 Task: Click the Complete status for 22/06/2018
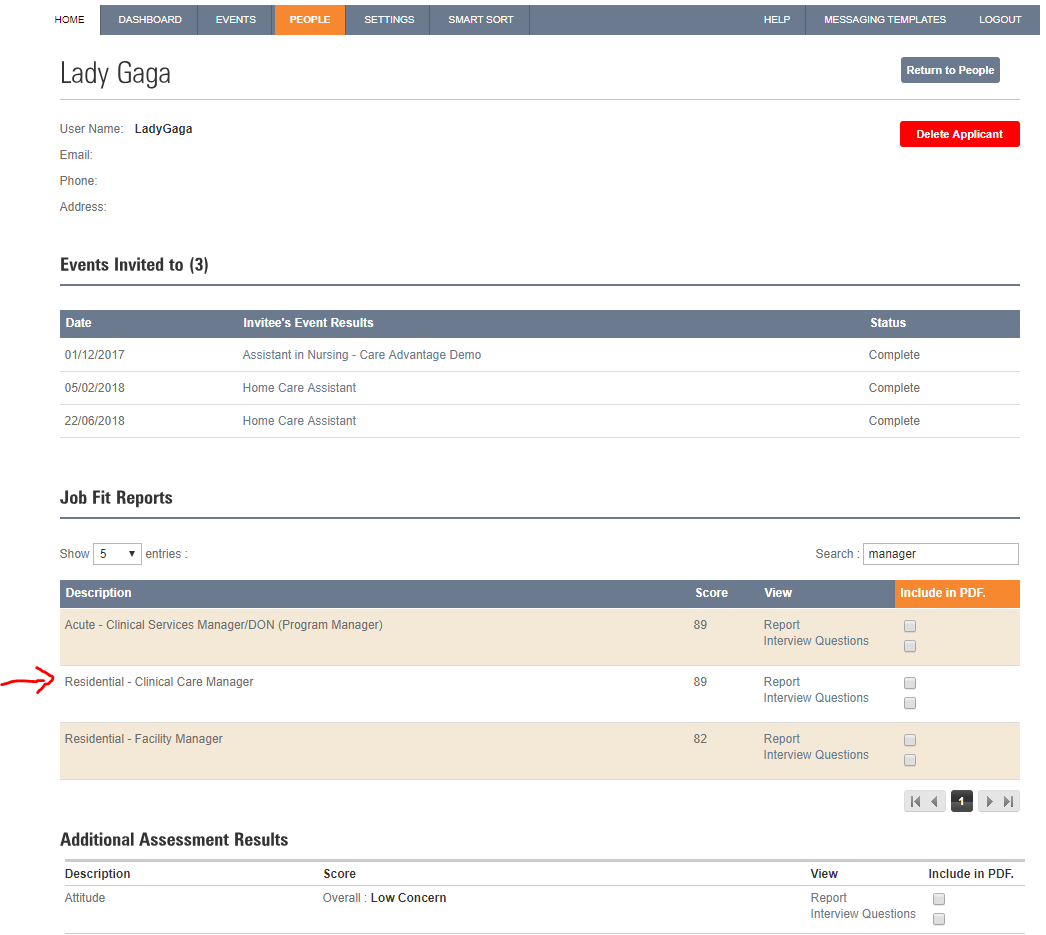(894, 421)
